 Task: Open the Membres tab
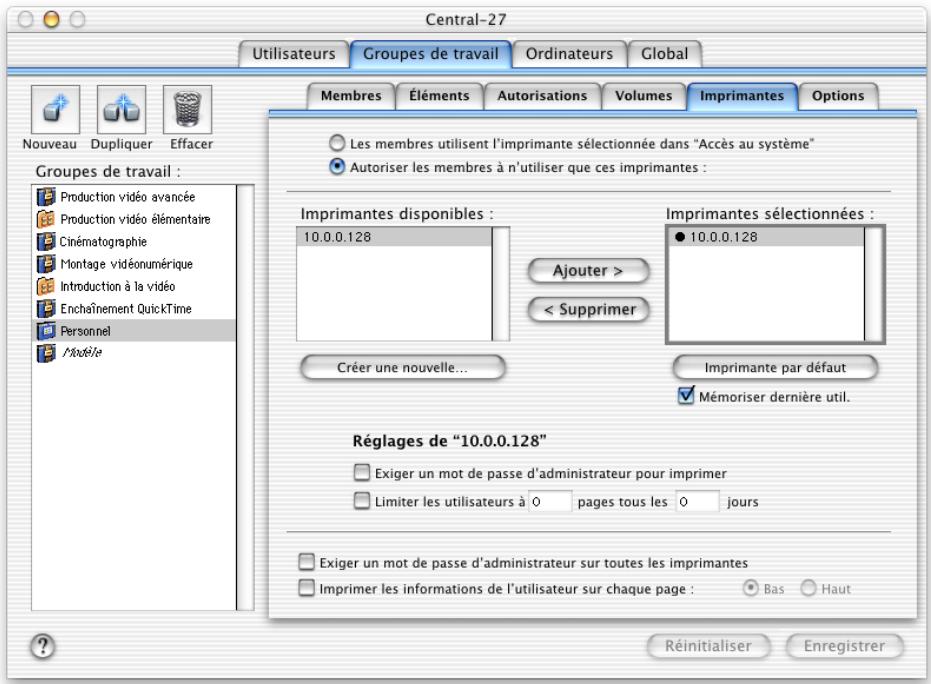coord(351,96)
